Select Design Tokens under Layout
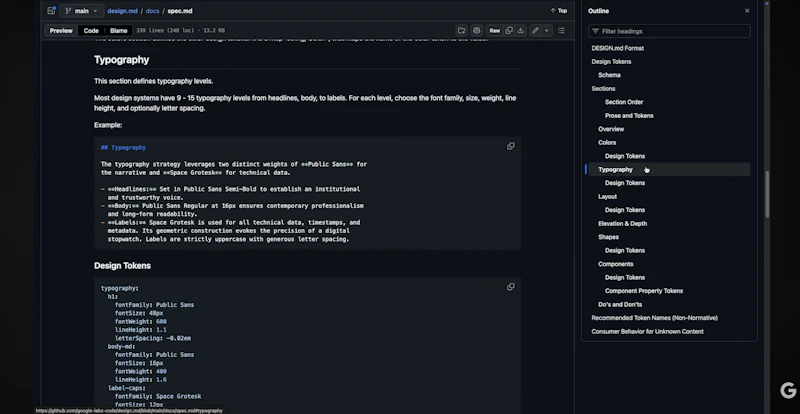The height and width of the screenshot is (414, 800). [x=625, y=210]
